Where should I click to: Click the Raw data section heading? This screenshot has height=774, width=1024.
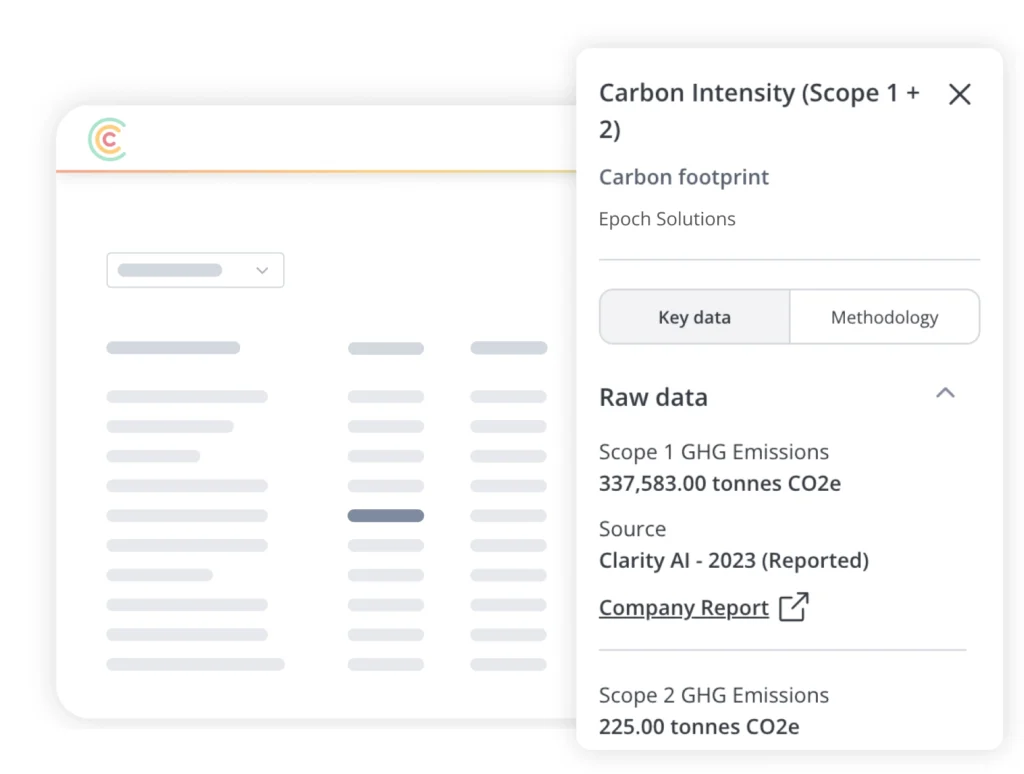tap(653, 397)
